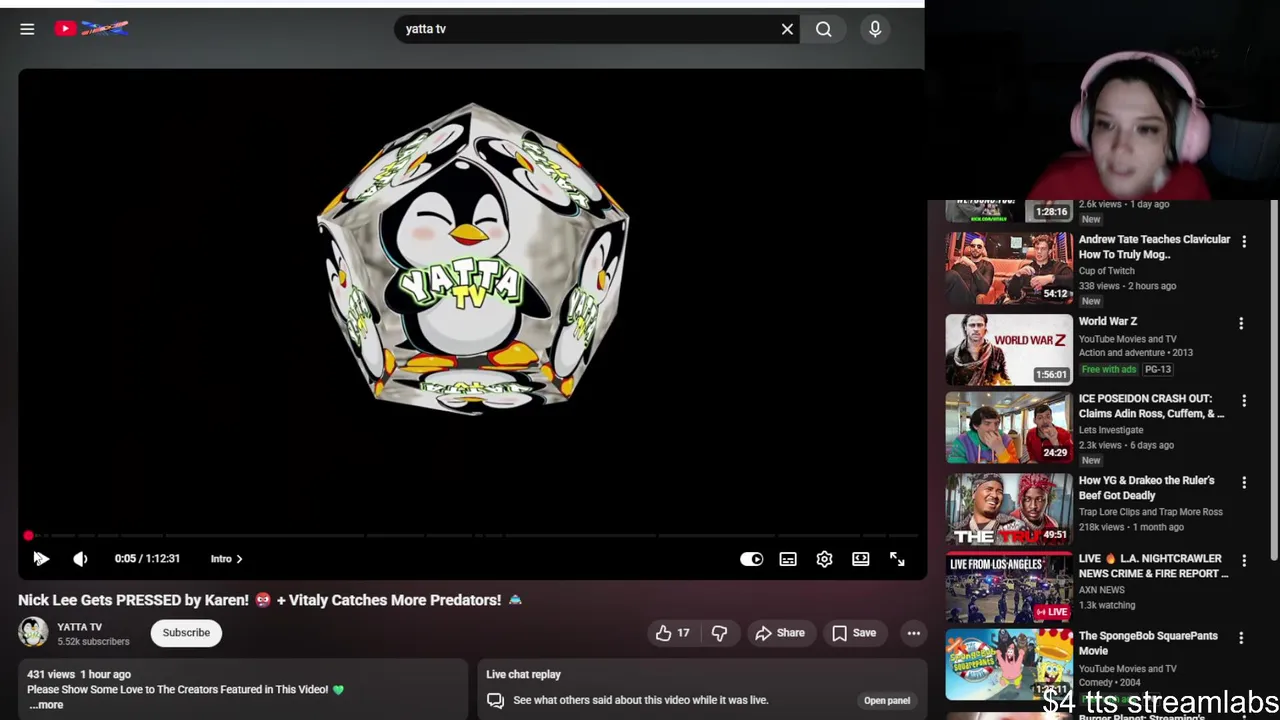Open YATTA TV channel name link
1280x720 pixels.
[79, 627]
